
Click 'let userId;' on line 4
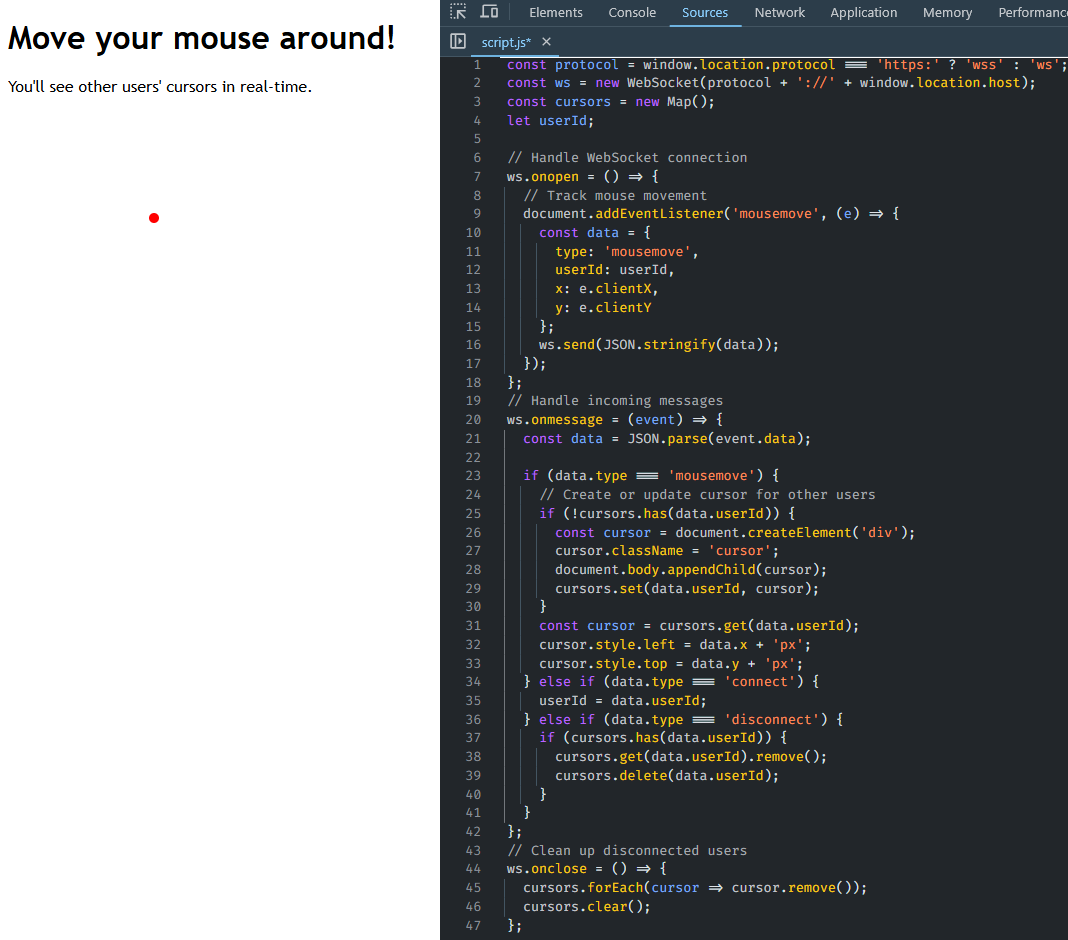(x=550, y=121)
